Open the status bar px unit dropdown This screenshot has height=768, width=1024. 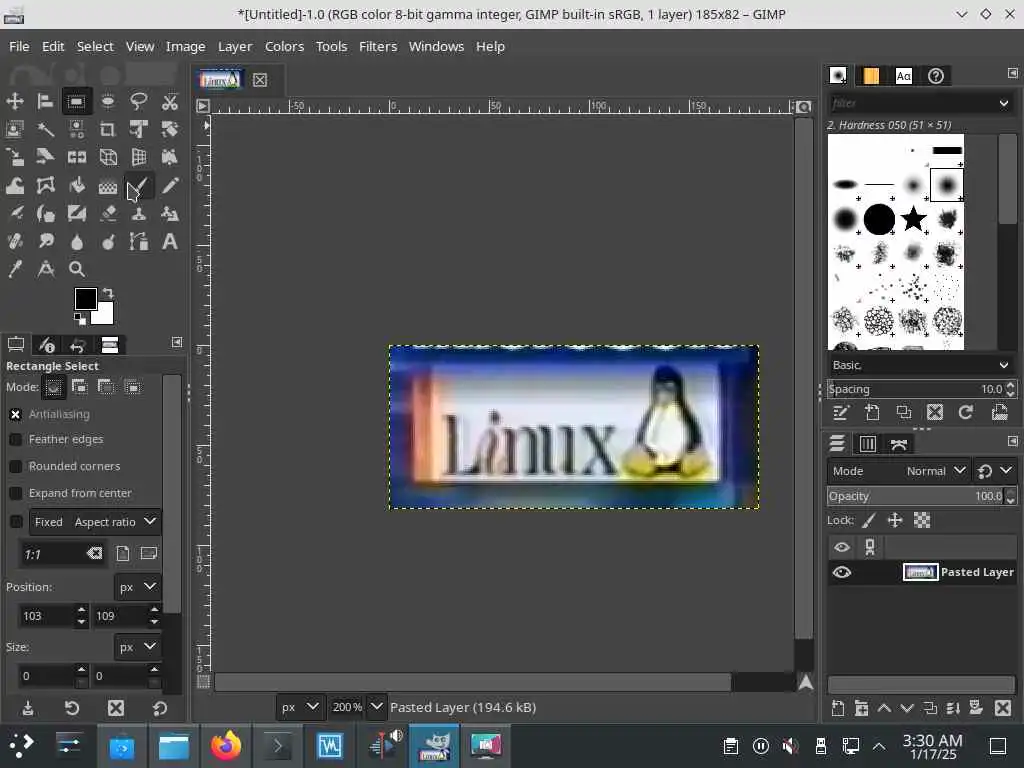click(299, 707)
